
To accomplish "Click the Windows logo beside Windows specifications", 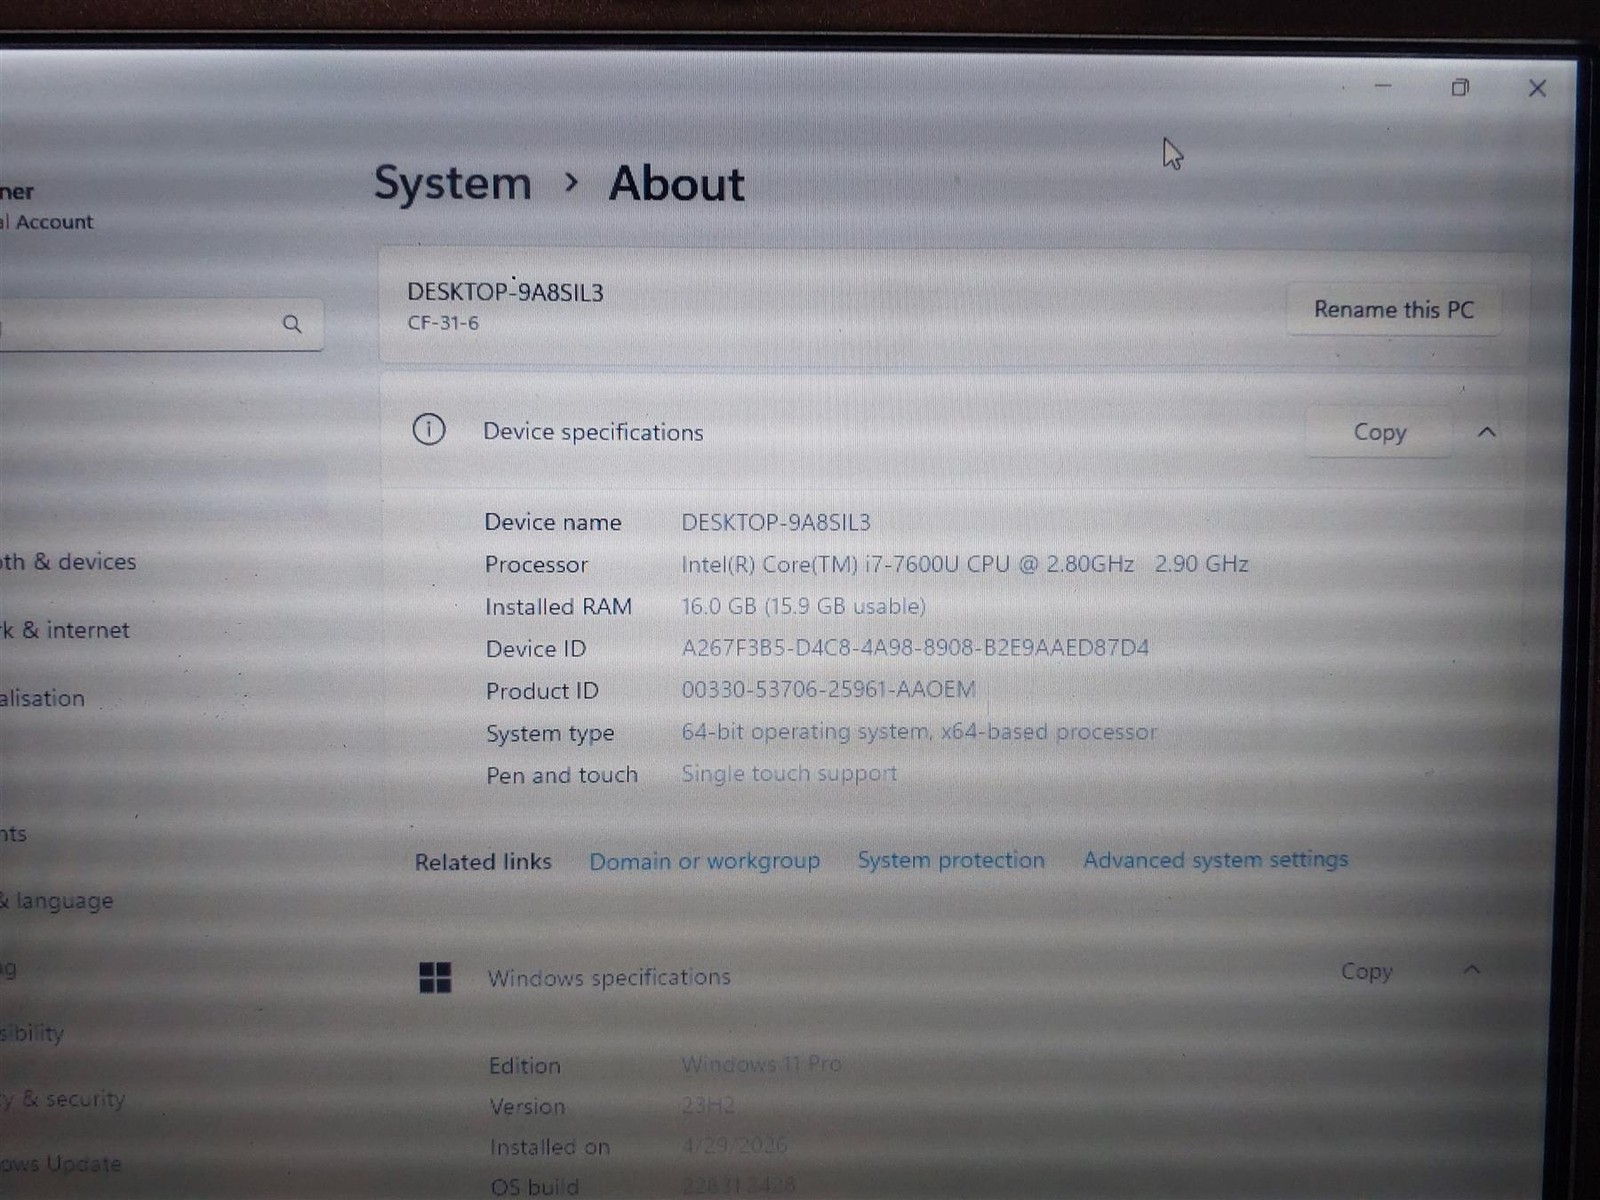I will point(435,977).
